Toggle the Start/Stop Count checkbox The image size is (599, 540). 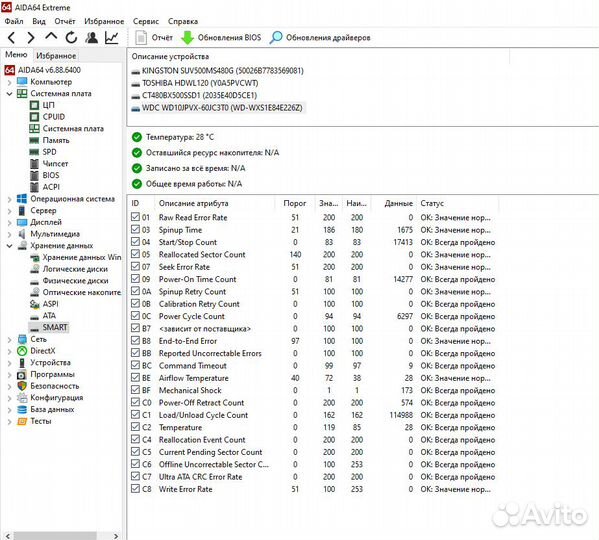135,242
